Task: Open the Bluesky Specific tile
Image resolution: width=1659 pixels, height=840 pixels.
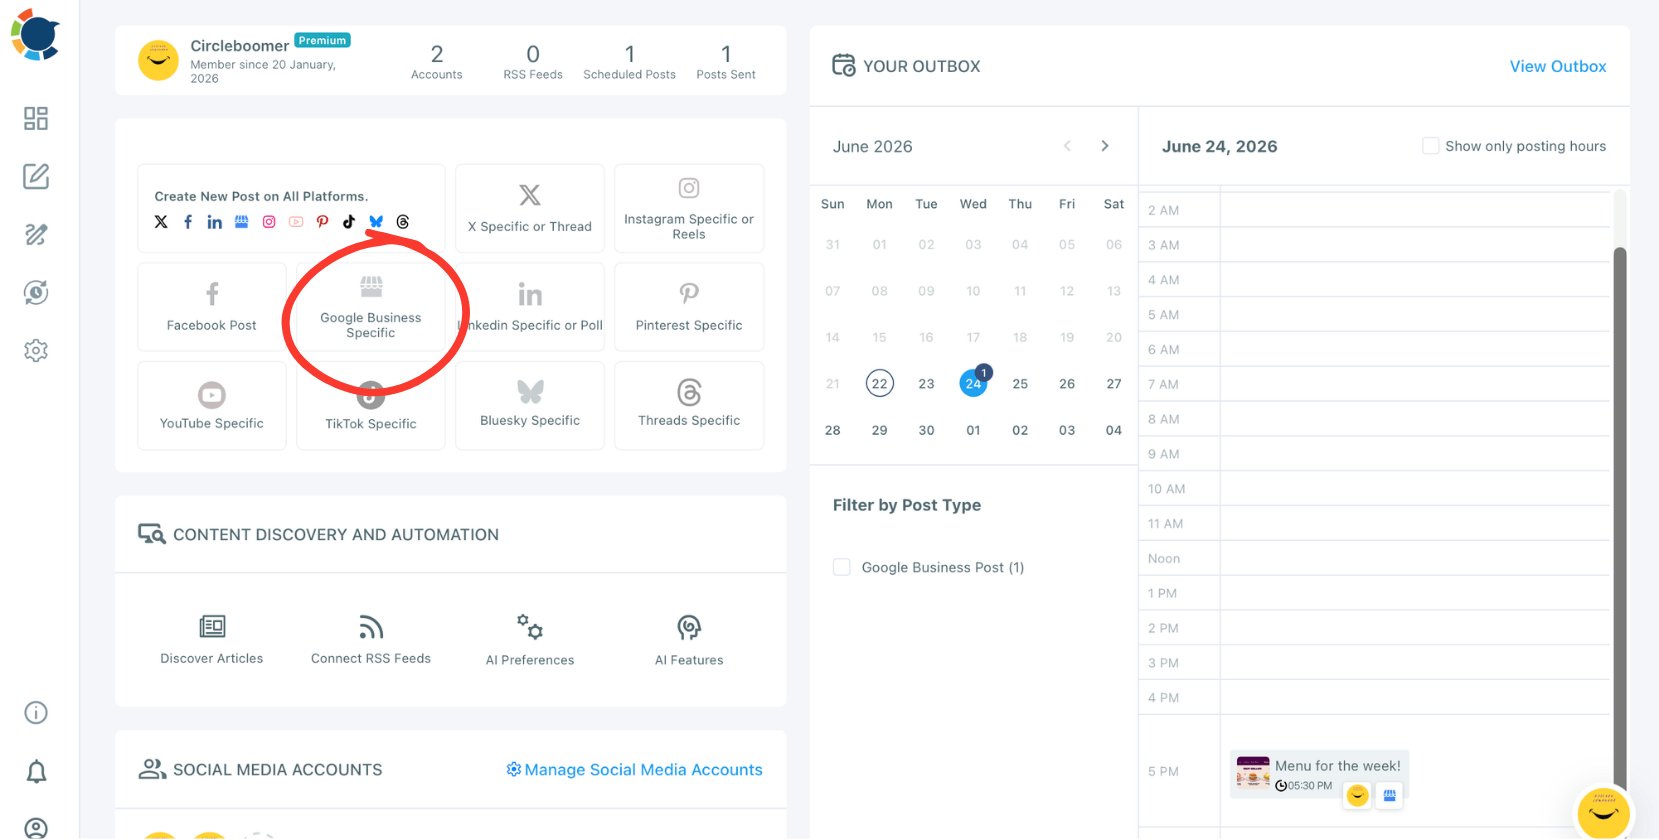Action: pyautogui.click(x=530, y=406)
